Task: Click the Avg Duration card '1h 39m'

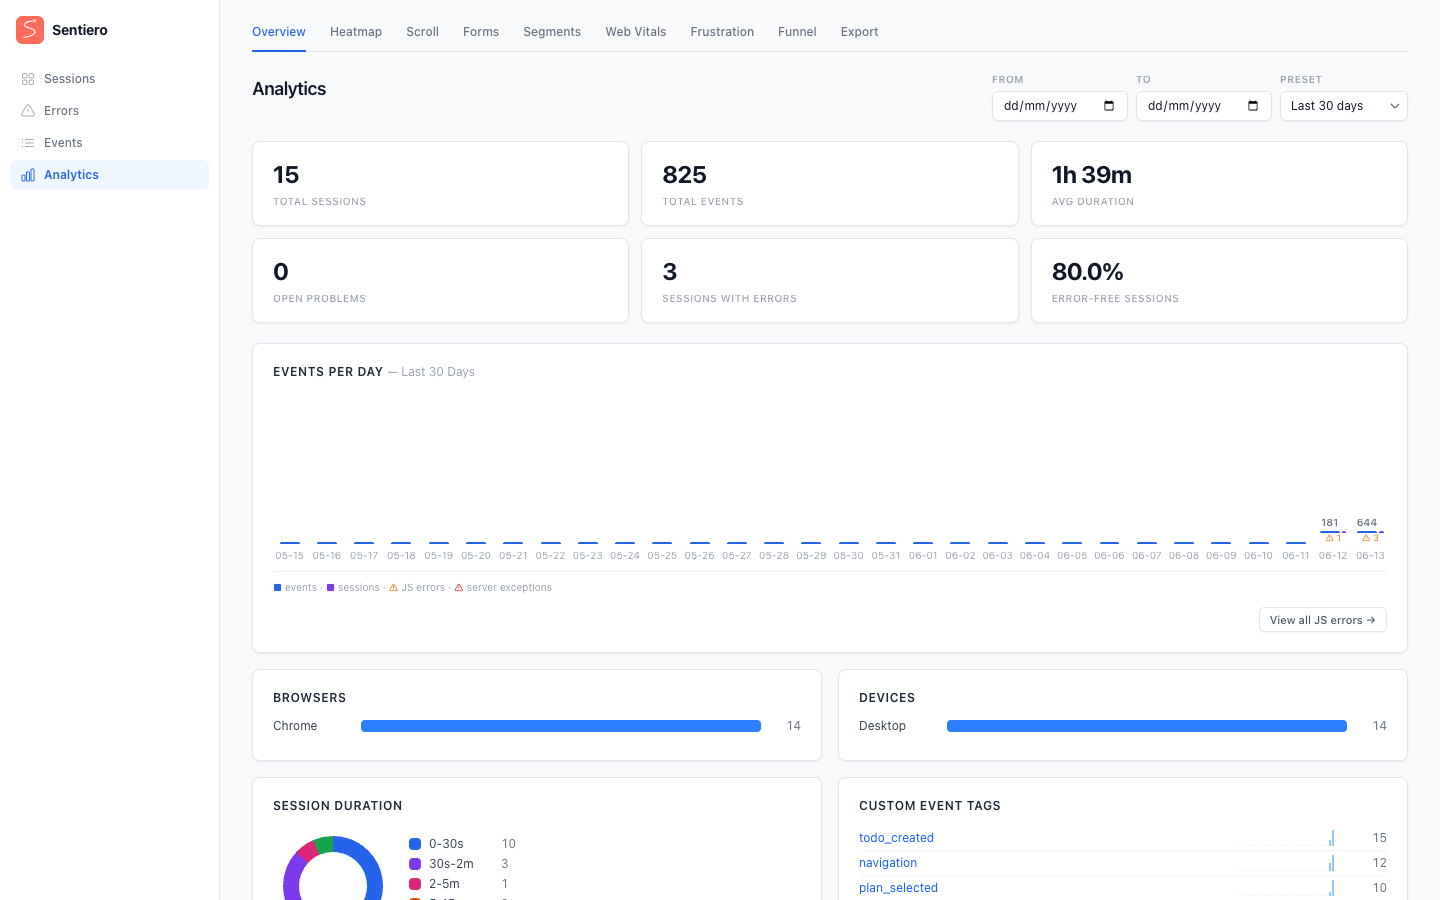Action: click(1219, 184)
